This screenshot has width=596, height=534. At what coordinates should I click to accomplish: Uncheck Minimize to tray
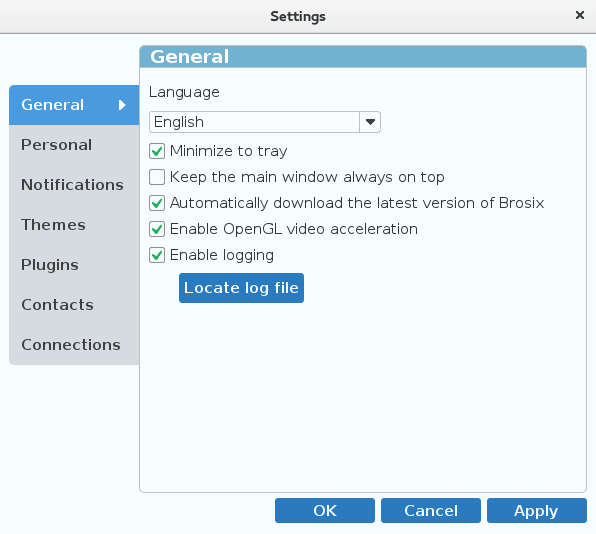(x=157, y=151)
